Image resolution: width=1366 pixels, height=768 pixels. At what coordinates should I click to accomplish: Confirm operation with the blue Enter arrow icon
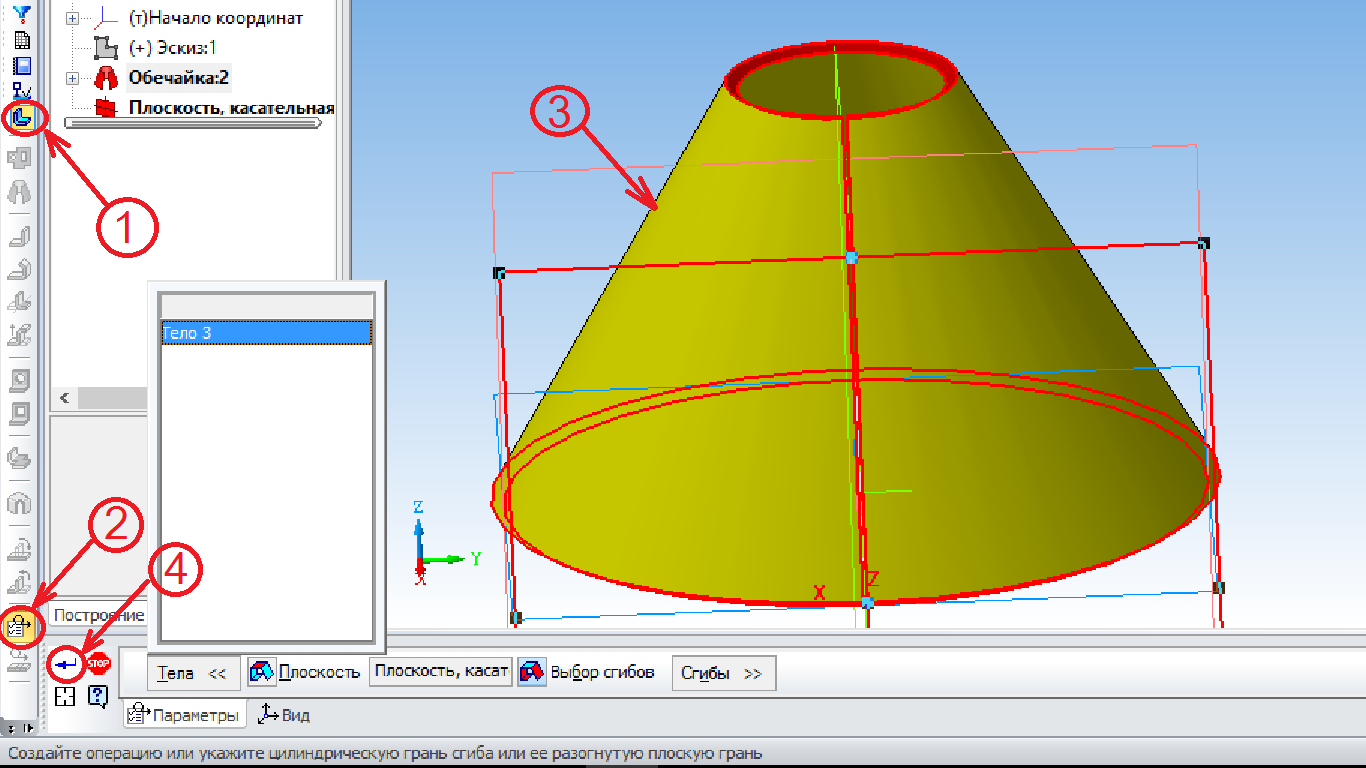coord(67,663)
